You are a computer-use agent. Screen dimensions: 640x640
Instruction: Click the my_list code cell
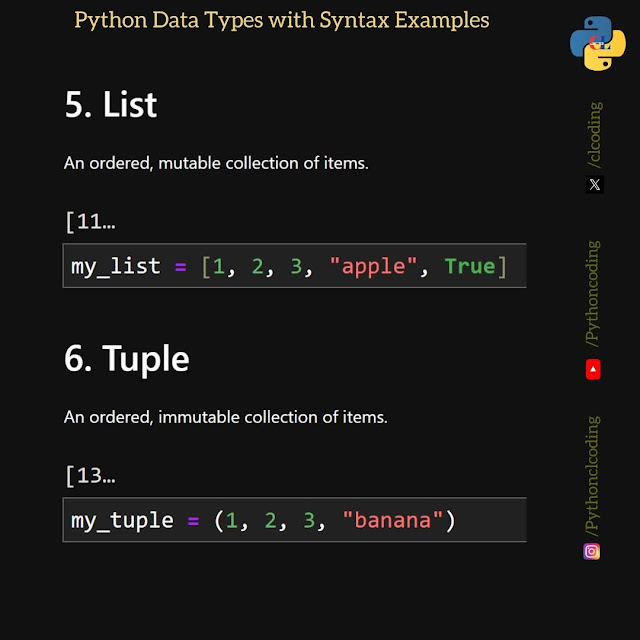click(294, 266)
